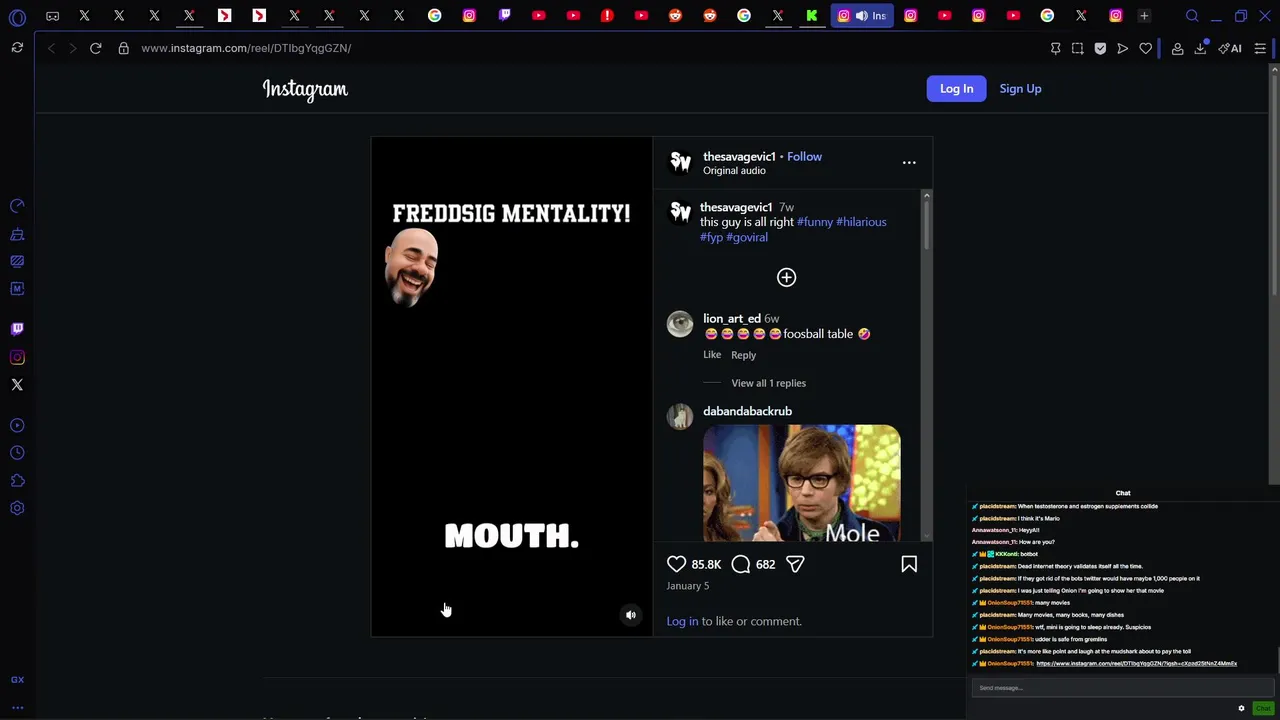Screen dimensions: 1280x720
Task: Click the Austin Powers GIF comment
Action: pyautogui.click(x=801, y=483)
